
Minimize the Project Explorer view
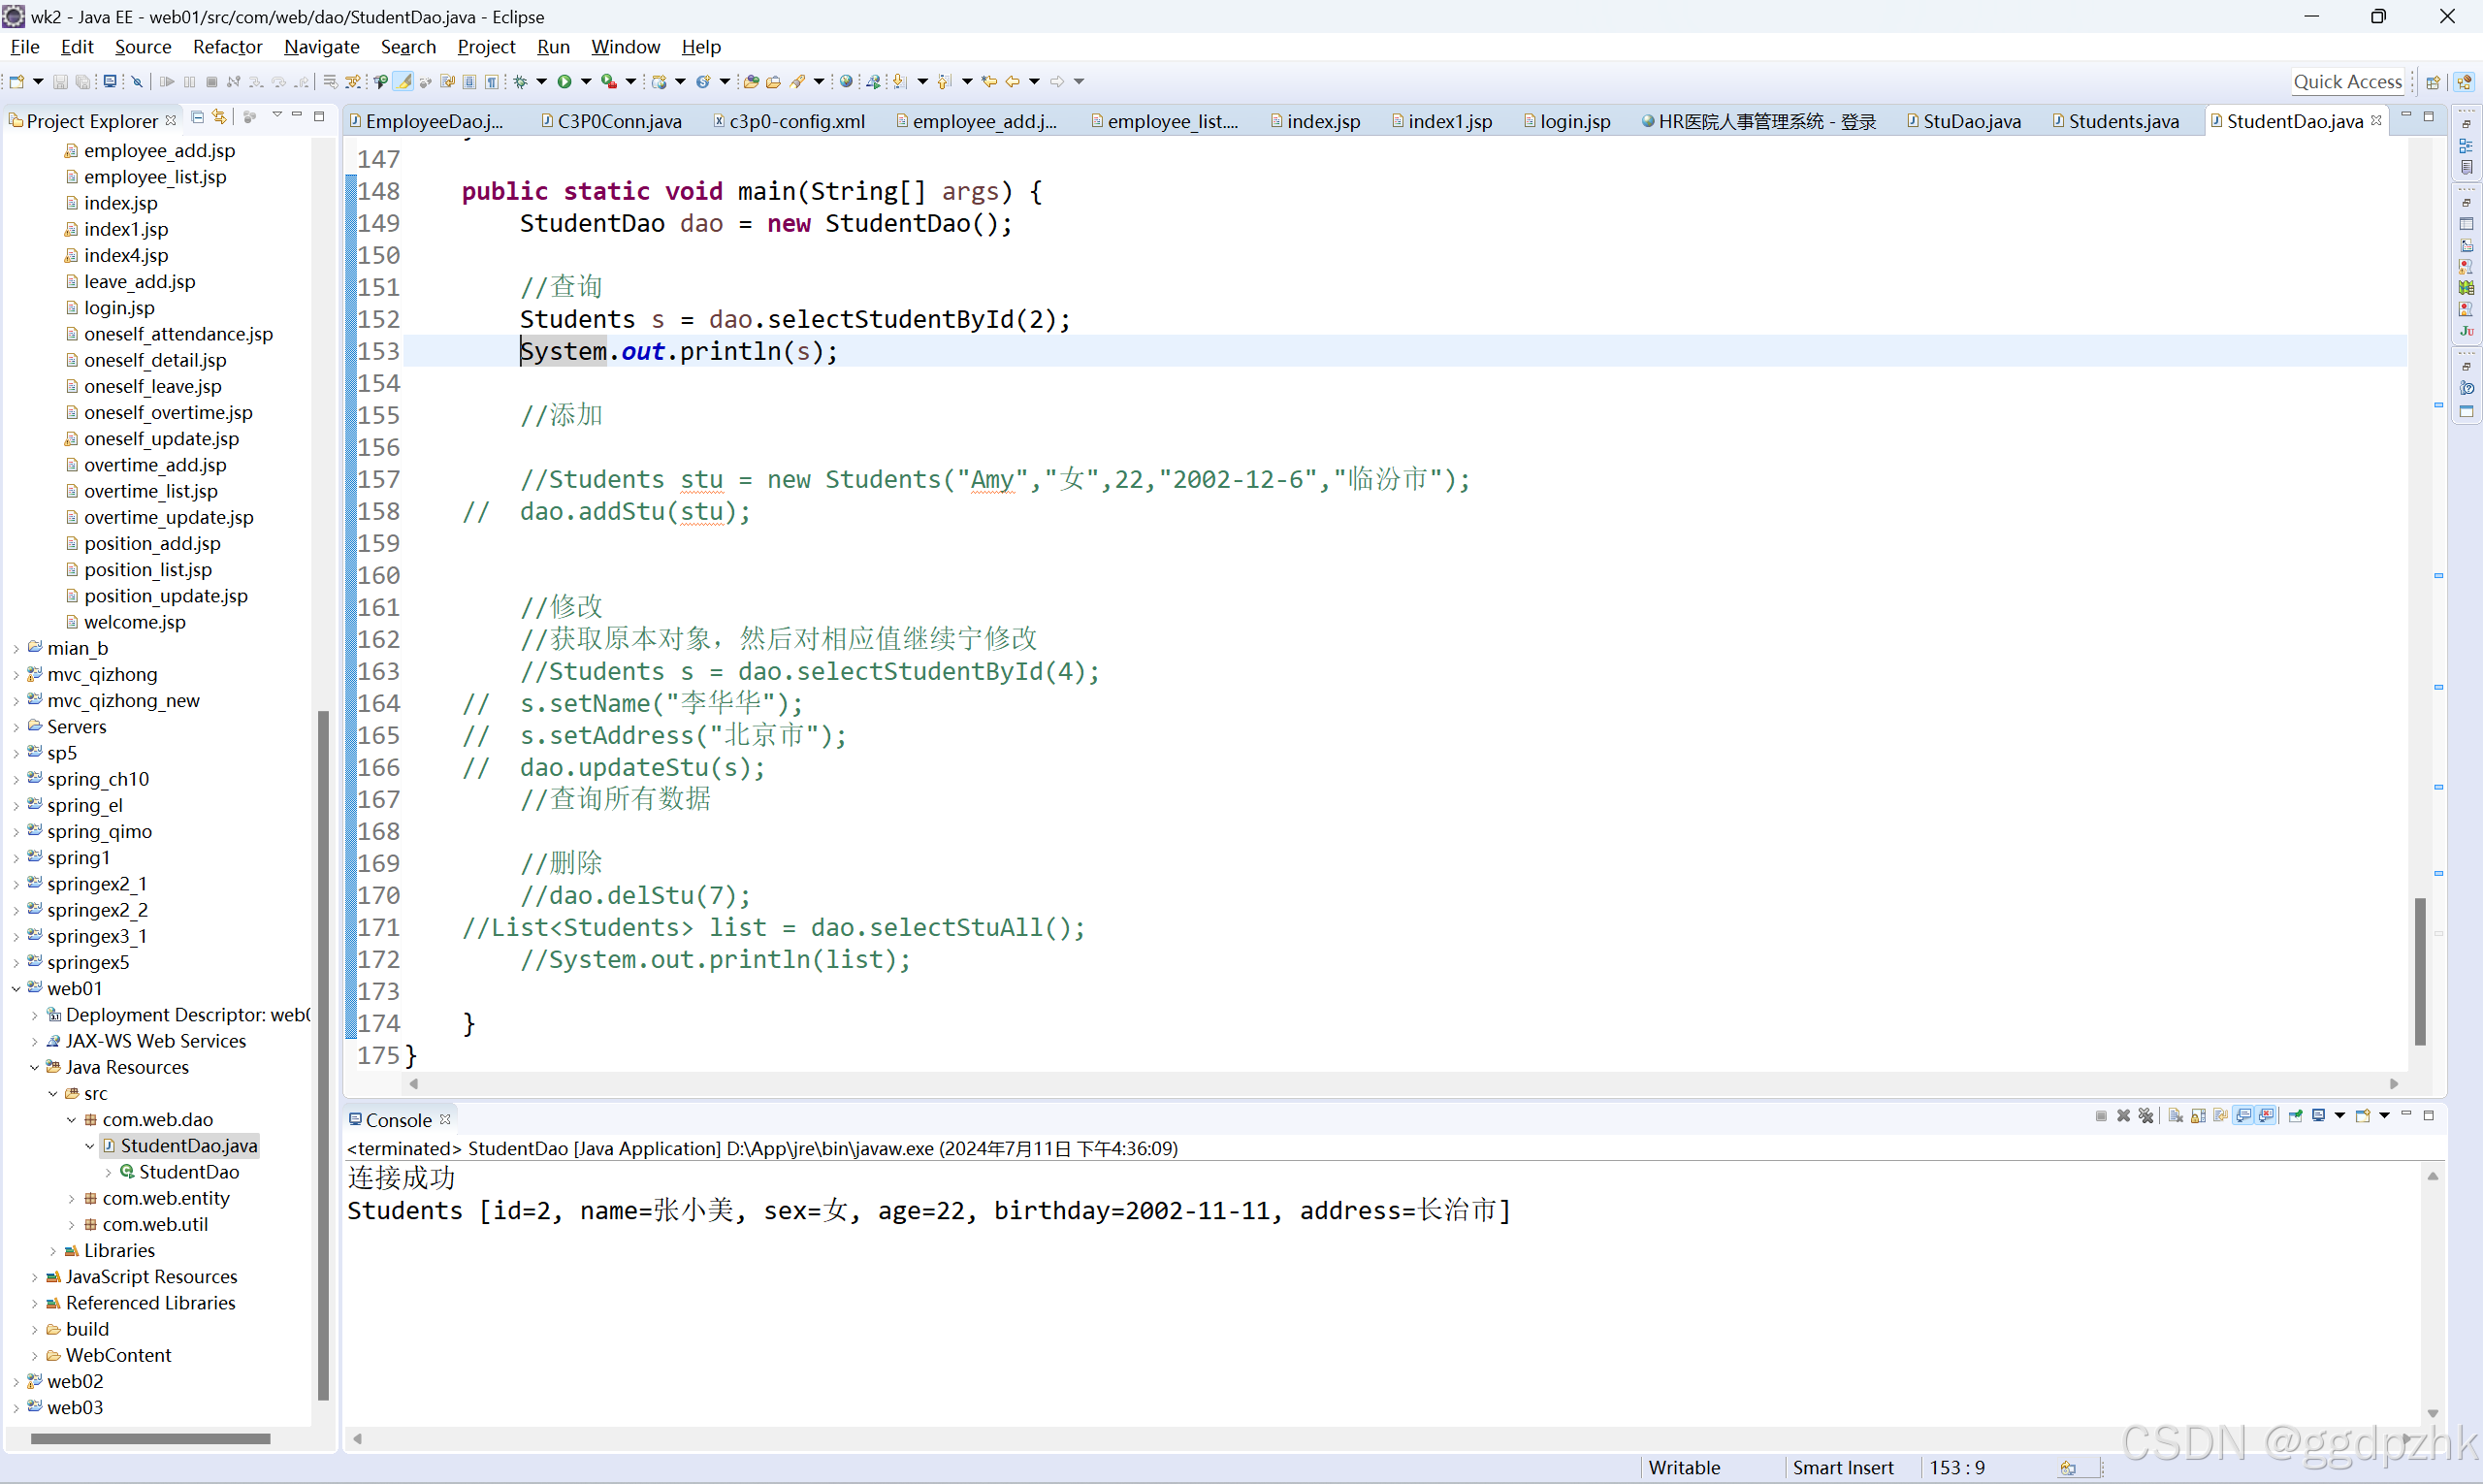coord(297,115)
